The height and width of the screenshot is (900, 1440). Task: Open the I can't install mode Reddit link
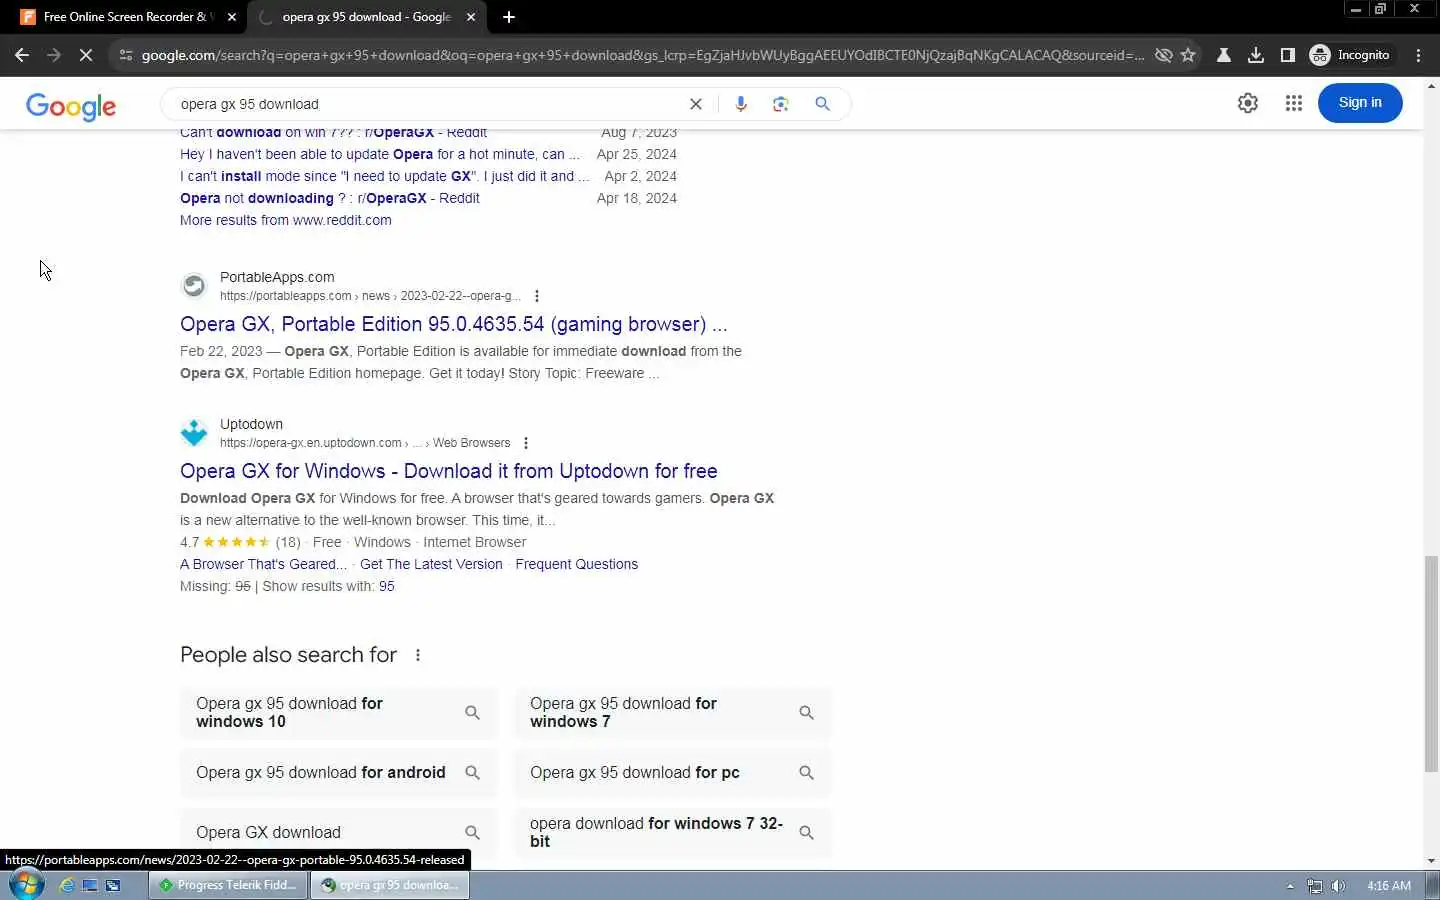click(384, 176)
